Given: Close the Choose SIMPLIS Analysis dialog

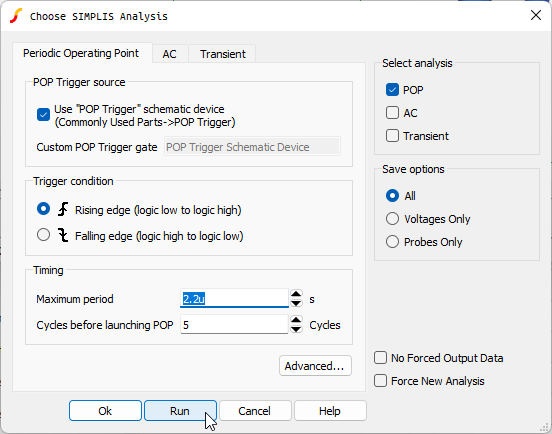Looking at the screenshot, I should coord(536,15).
